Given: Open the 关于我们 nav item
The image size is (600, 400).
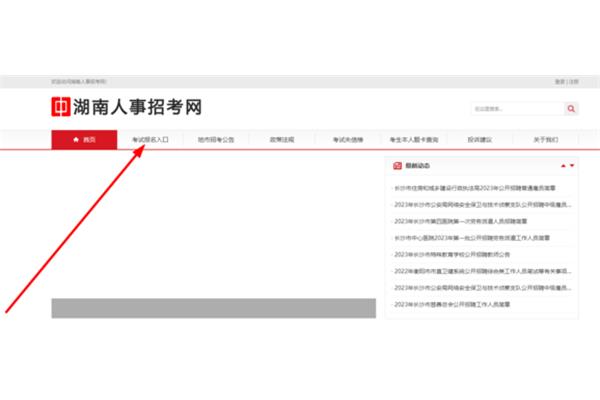Looking at the screenshot, I should pyautogui.click(x=546, y=140).
